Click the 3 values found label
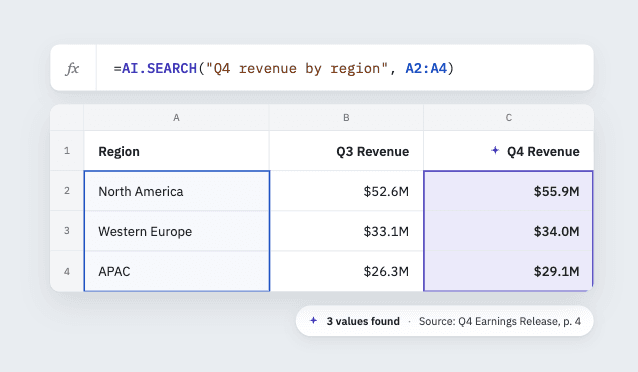Screen dimensions: 638x372 pyautogui.click(x=363, y=321)
